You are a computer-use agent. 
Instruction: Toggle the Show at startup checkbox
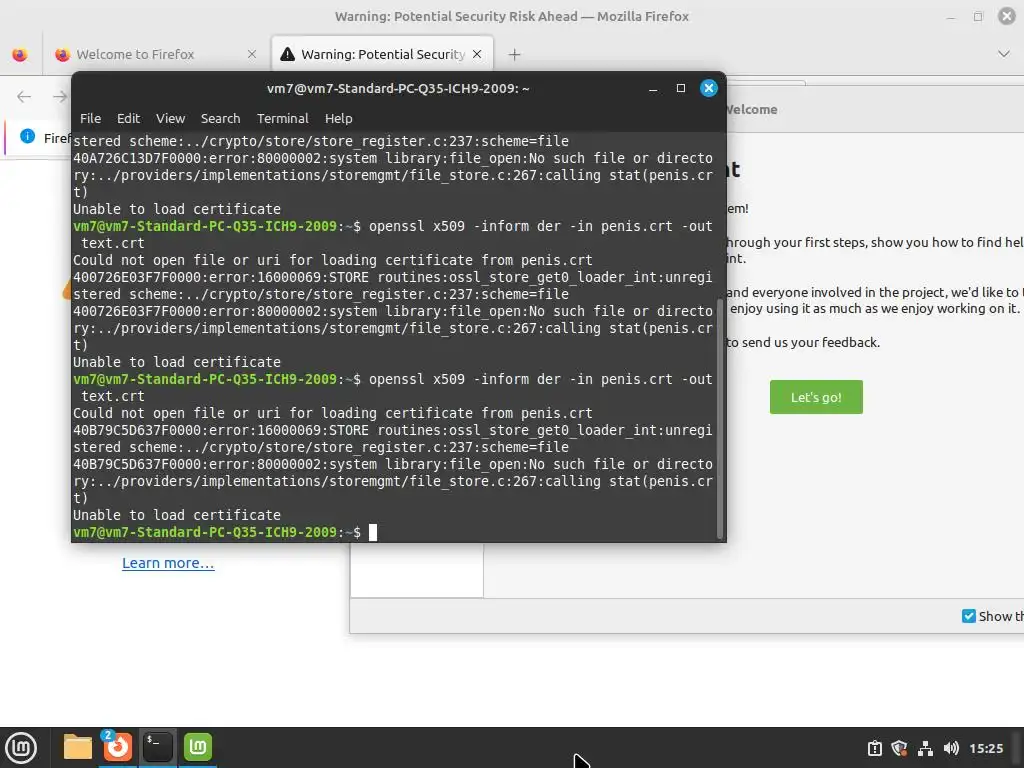coord(968,616)
